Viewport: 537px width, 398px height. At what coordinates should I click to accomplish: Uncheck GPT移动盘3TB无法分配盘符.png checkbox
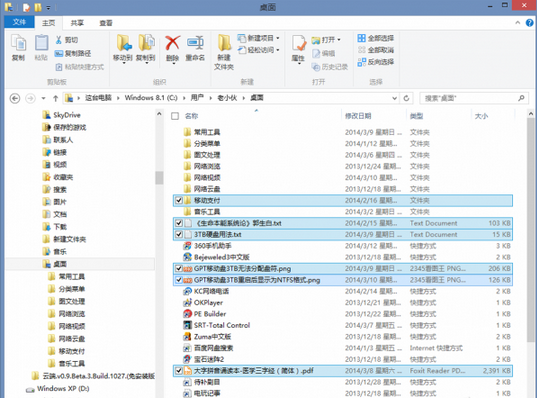(179, 269)
